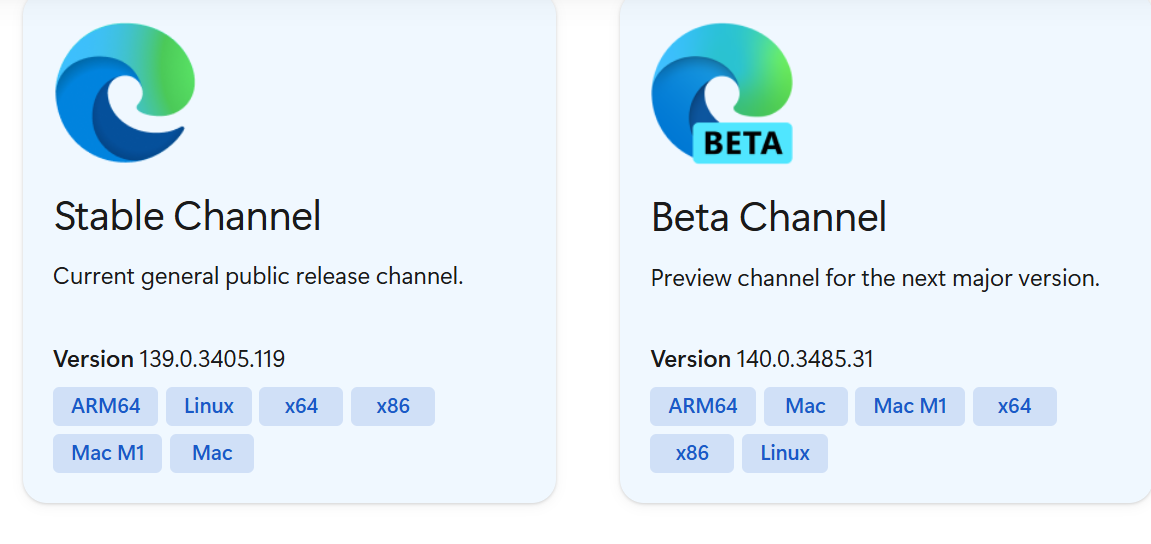Pick Mac in Stable Channel
The width and height of the screenshot is (1151, 544).
(212, 453)
